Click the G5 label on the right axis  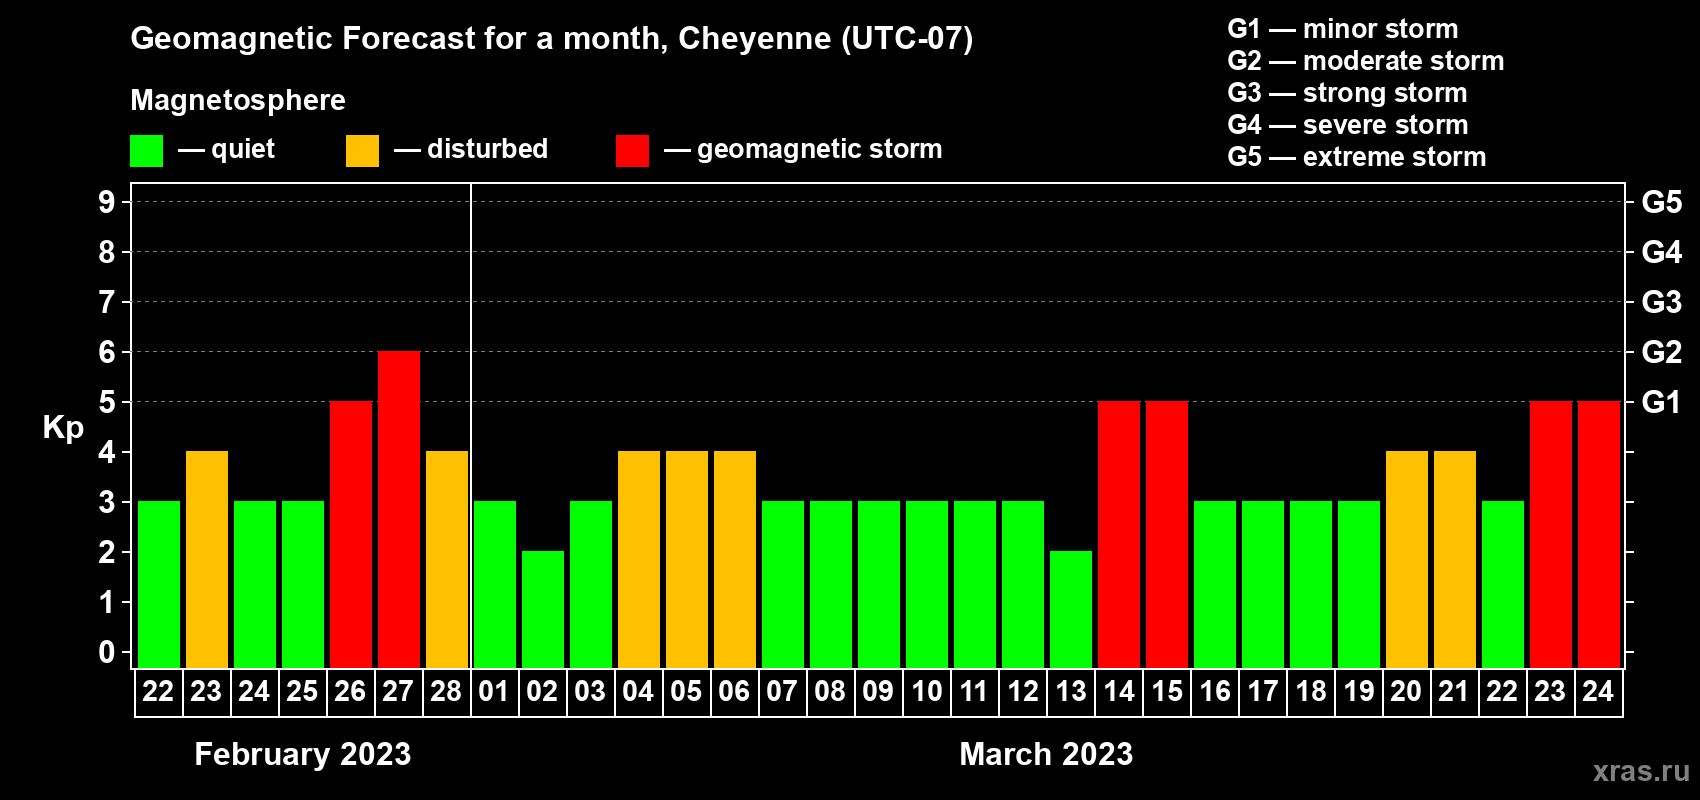click(1662, 203)
